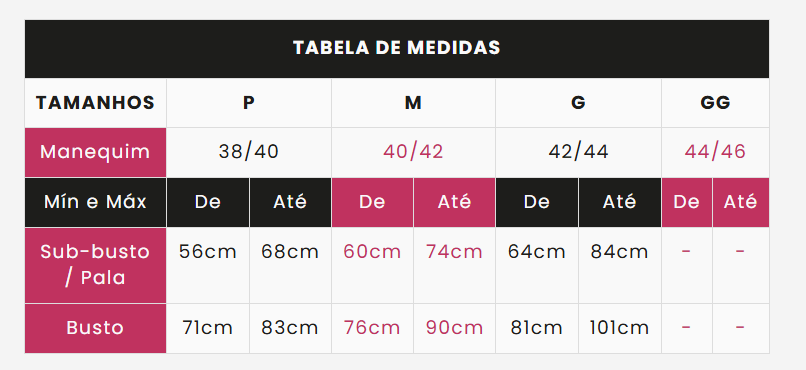Click the 56cm sub-busto cell
Viewport: 806px width, 370px height.
[208, 265]
